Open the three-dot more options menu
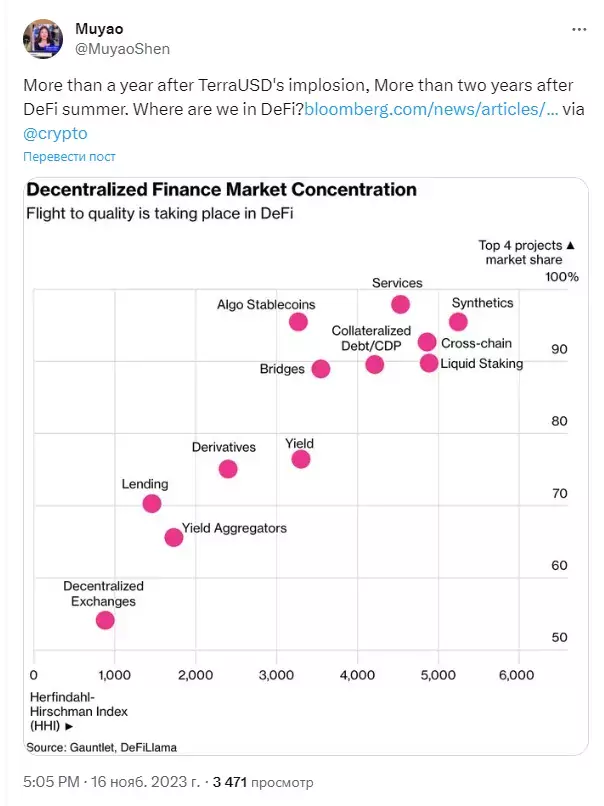The height and width of the screenshot is (806, 604). tap(579, 29)
